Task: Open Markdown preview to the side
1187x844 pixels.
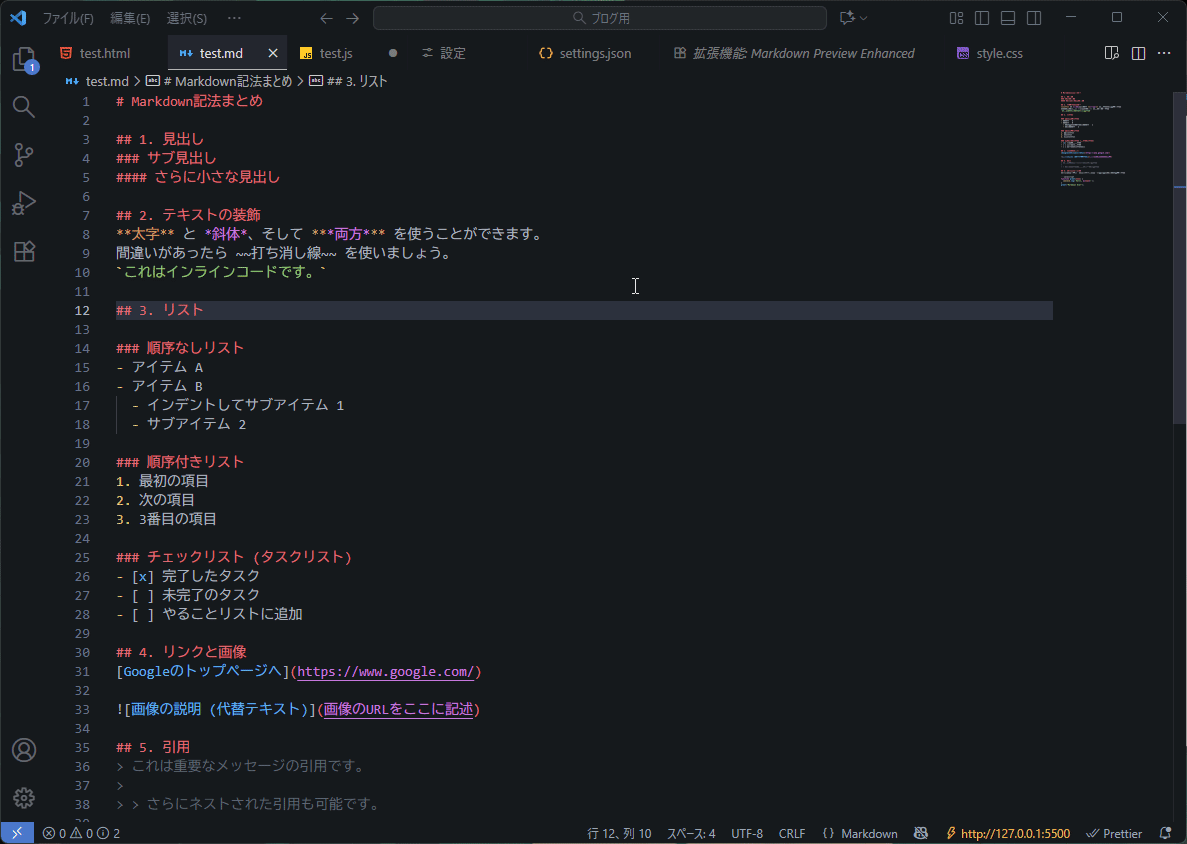Action: (x=1112, y=53)
